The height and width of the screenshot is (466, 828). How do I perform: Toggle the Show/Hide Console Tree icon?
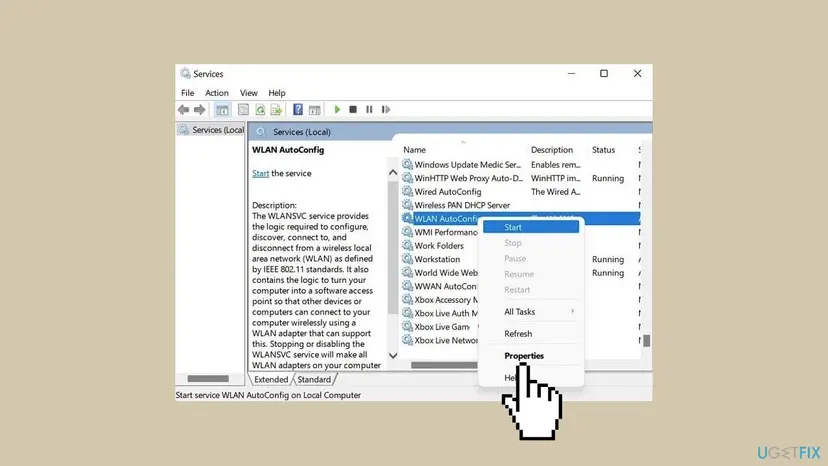click(x=222, y=109)
